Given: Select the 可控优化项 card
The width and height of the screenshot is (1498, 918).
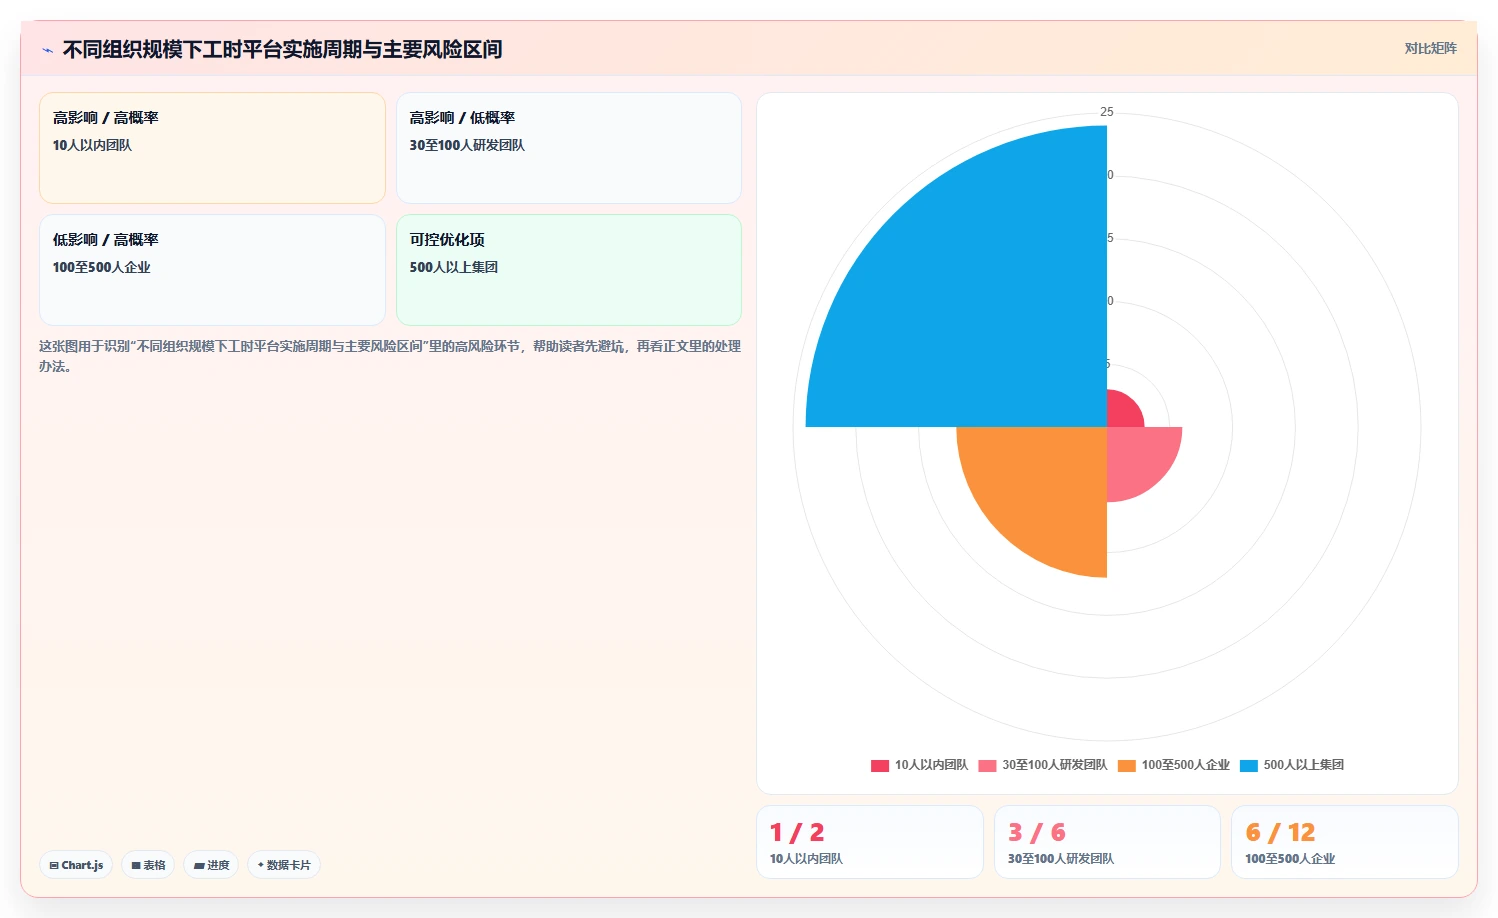Looking at the screenshot, I should 569,270.
